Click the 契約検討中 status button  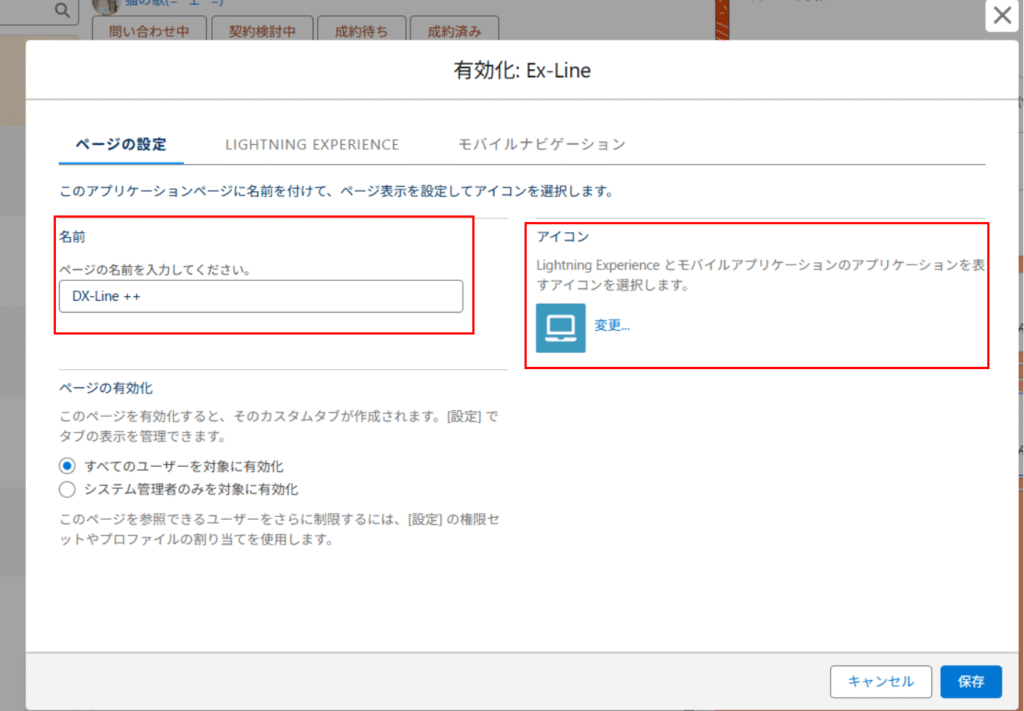click(x=262, y=31)
